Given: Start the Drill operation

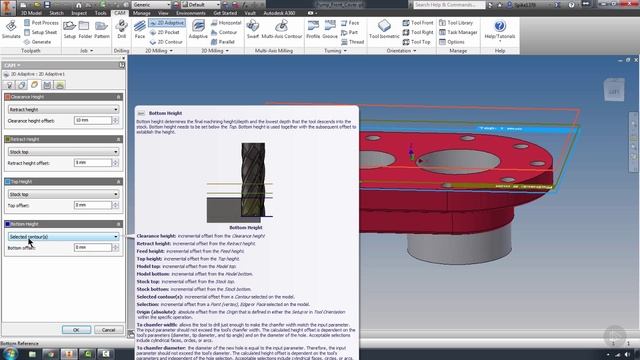Looking at the screenshot, I should [121, 29].
